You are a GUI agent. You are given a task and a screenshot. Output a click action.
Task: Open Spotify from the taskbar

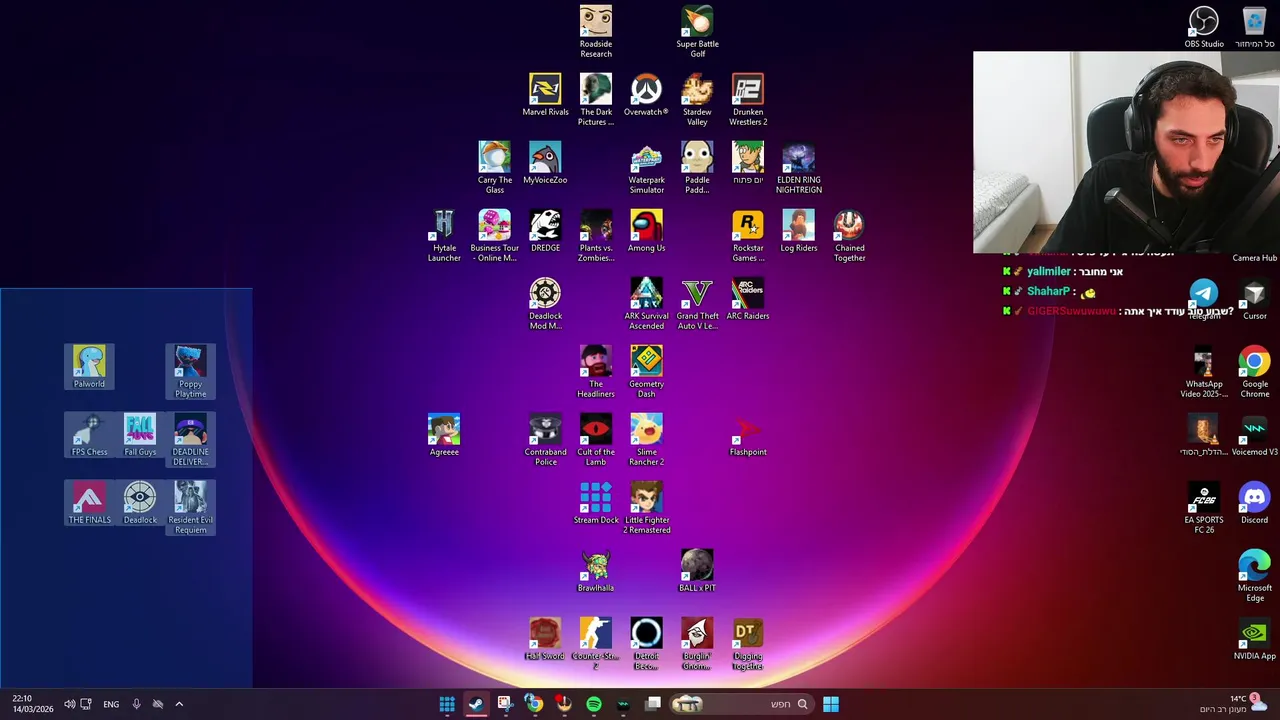click(x=594, y=704)
